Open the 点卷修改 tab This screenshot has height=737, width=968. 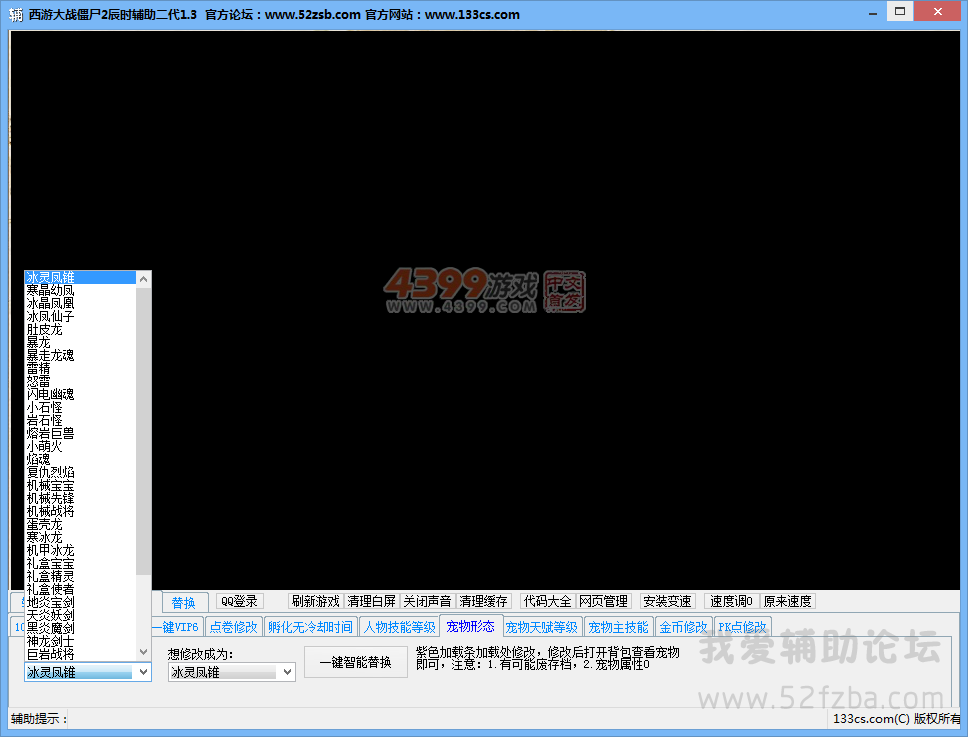click(233, 627)
